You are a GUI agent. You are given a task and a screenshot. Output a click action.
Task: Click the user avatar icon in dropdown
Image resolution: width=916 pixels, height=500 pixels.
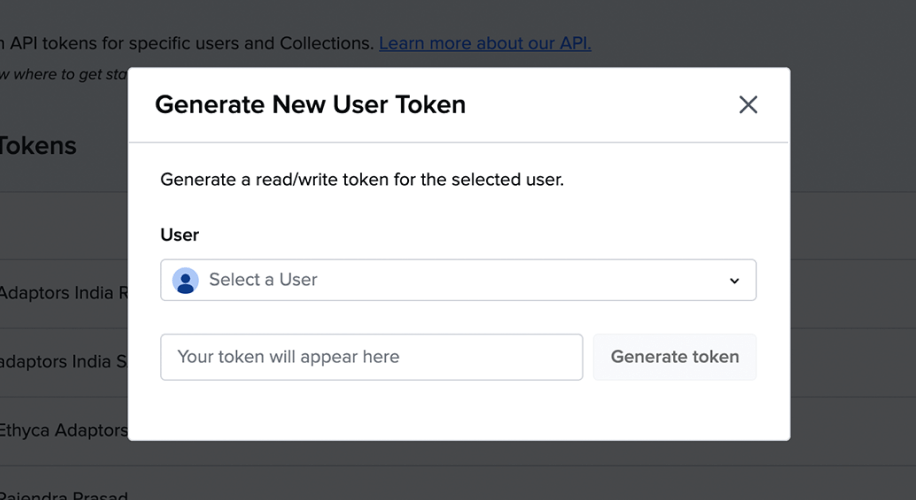click(x=185, y=281)
